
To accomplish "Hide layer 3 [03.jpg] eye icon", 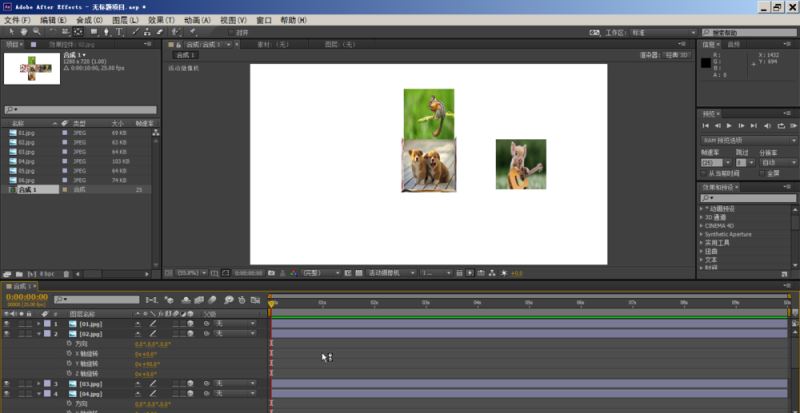I will [x=7, y=383].
